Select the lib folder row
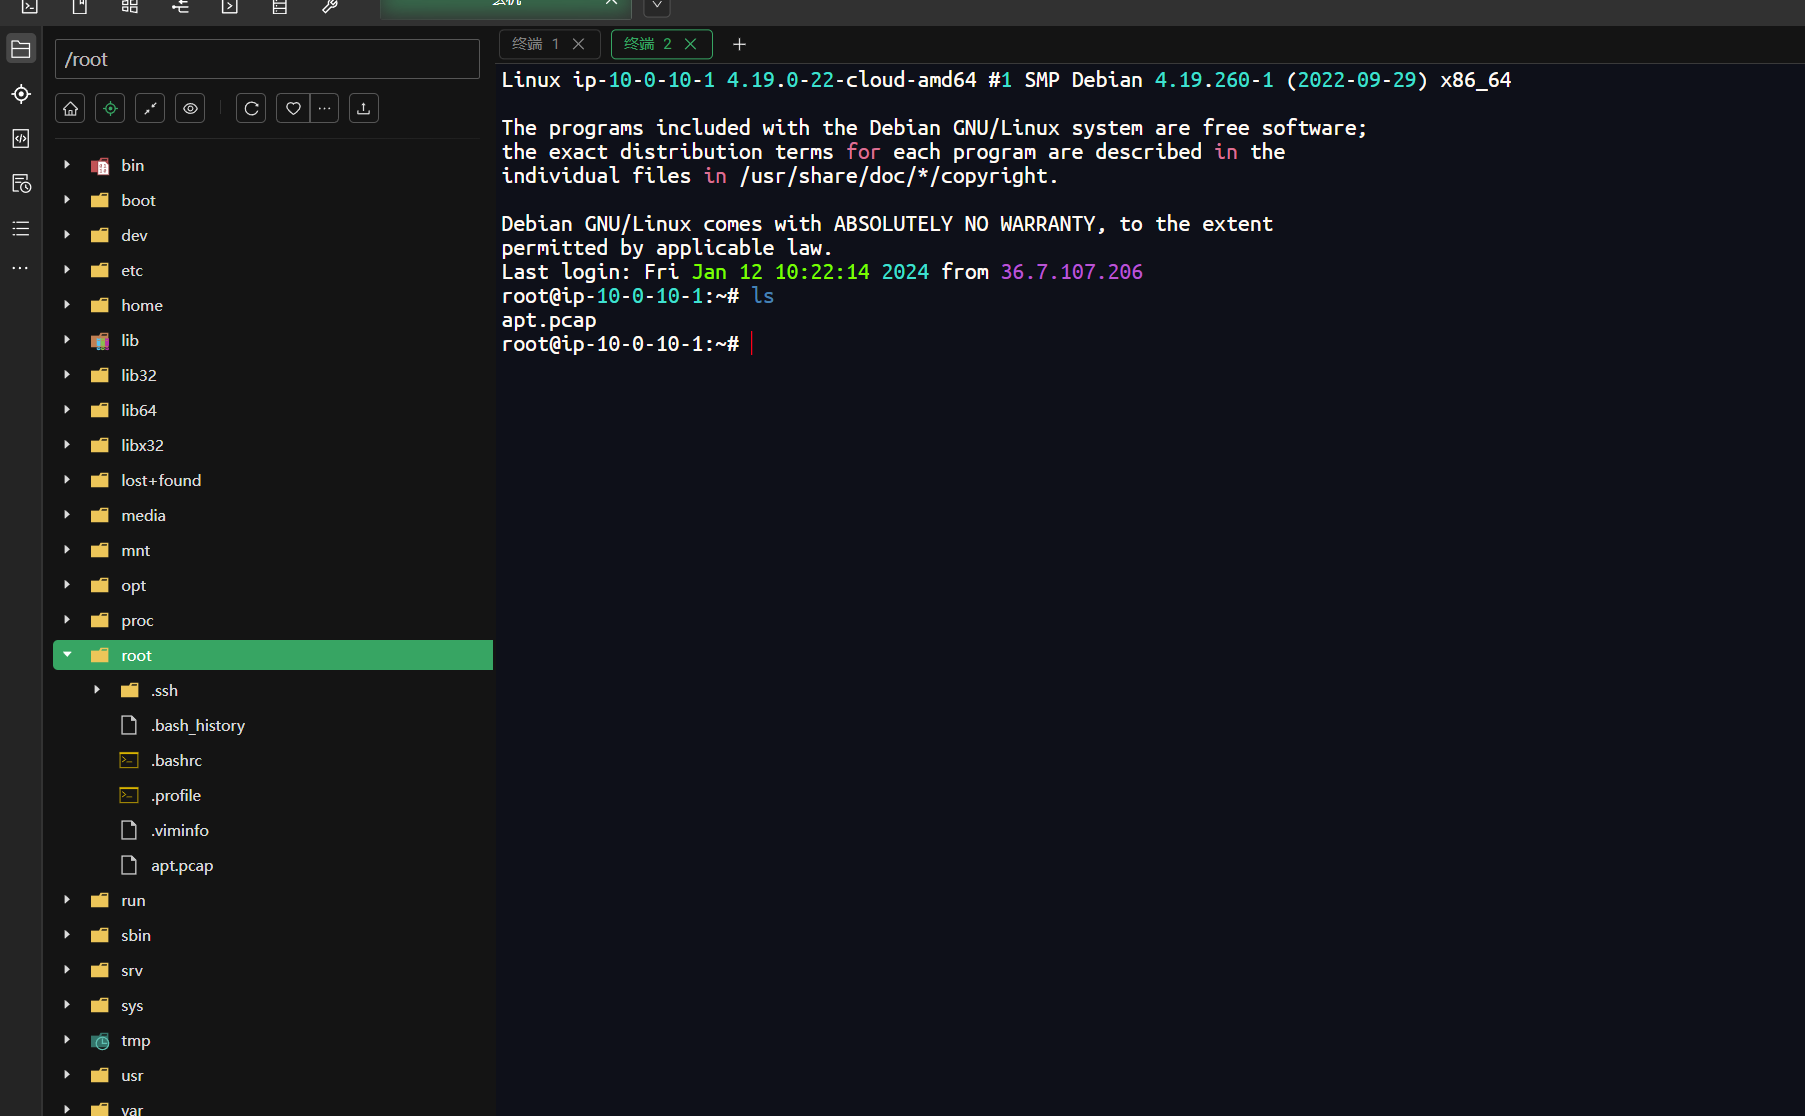This screenshot has height=1116, width=1805. [273, 340]
